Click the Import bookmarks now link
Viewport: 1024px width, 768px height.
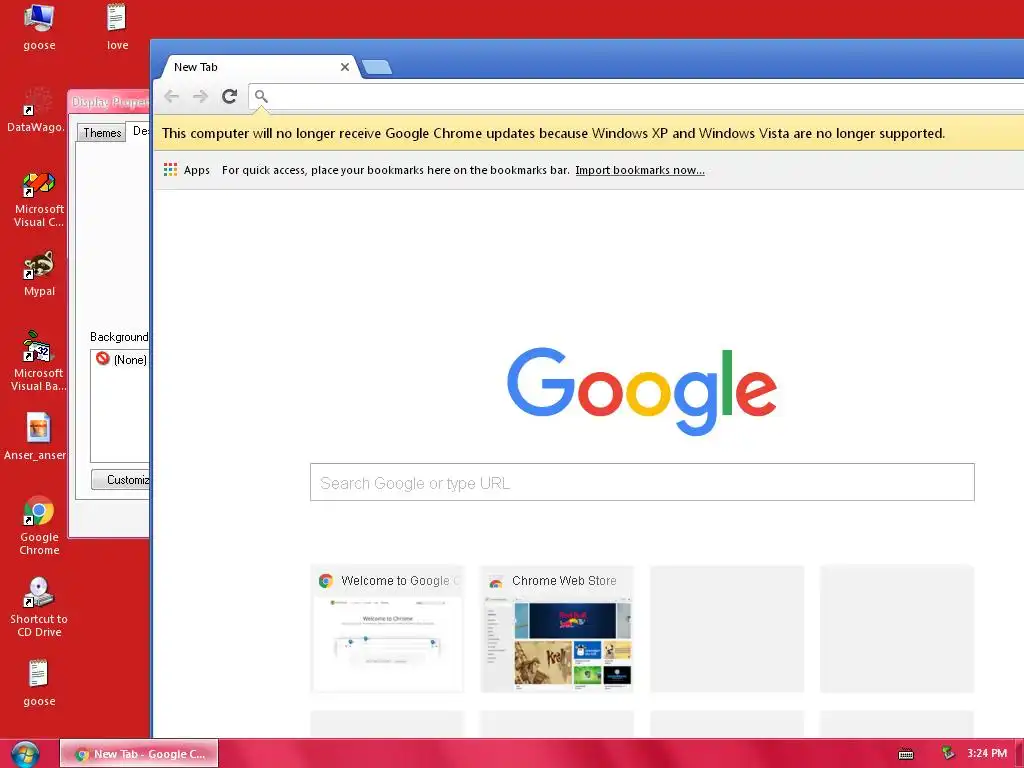pos(639,170)
